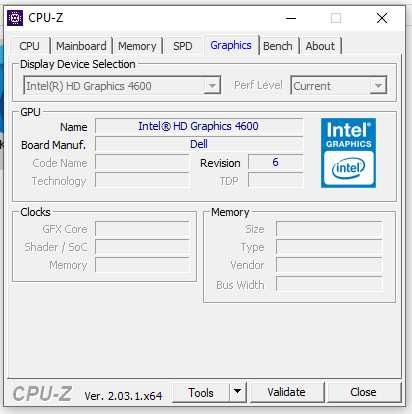Click the Validate button
Screen dimensions: 412x414
pyautogui.click(x=286, y=392)
